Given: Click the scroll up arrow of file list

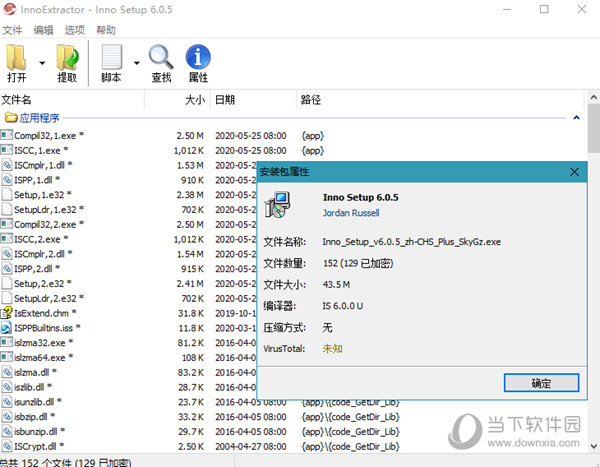Looking at the screenshot, I should 593,98.
